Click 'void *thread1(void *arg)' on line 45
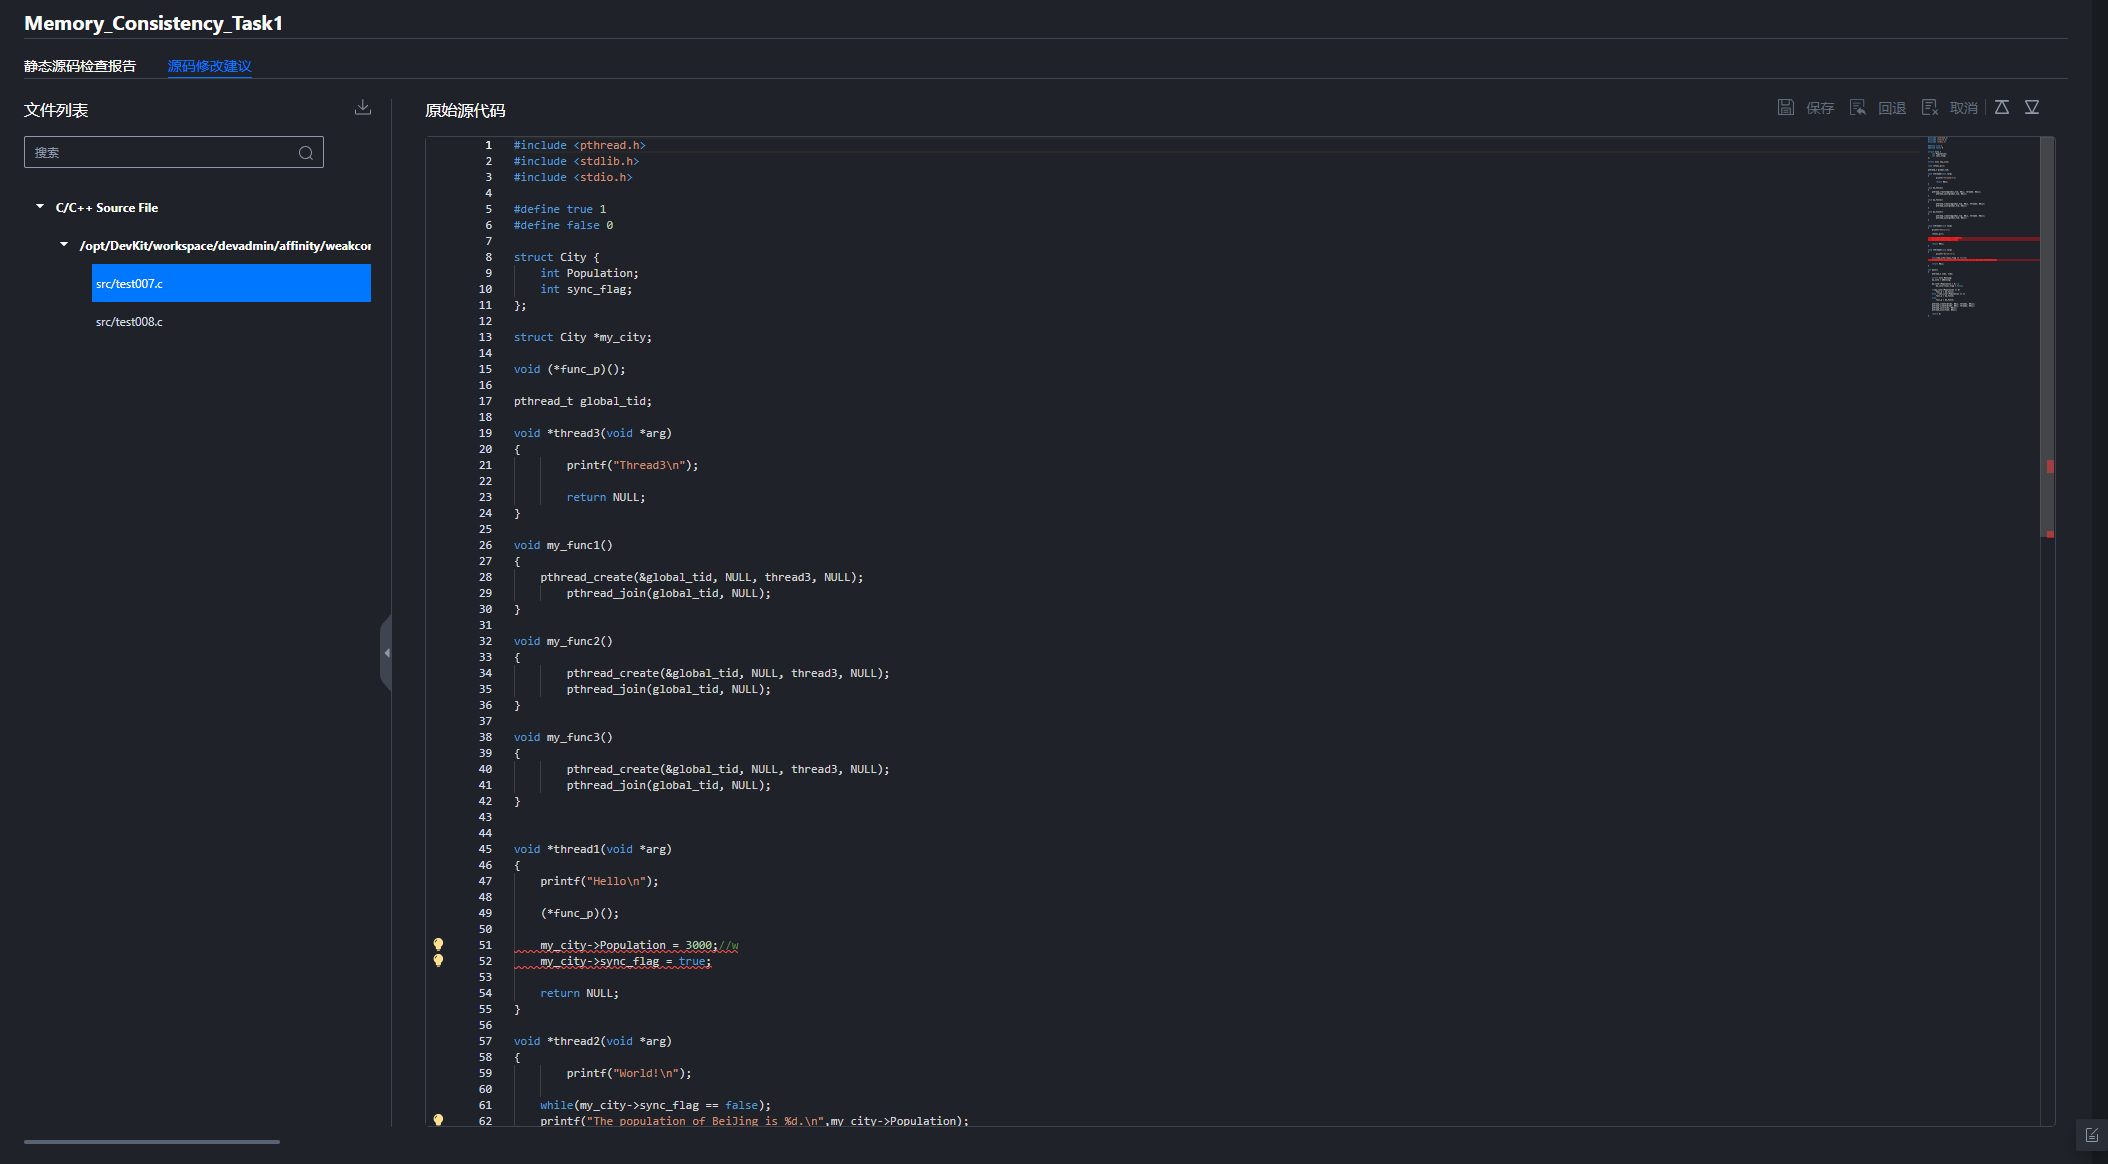This screenshot has width=2108, height=1164. [593, 849]
